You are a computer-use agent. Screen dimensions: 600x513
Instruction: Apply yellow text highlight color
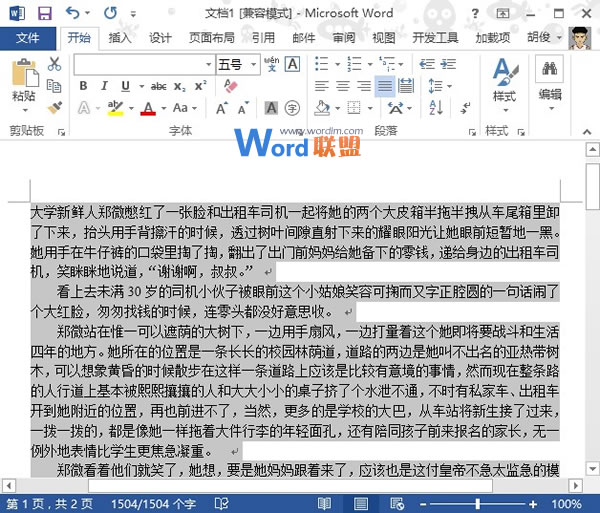click(x=115, y=108)
